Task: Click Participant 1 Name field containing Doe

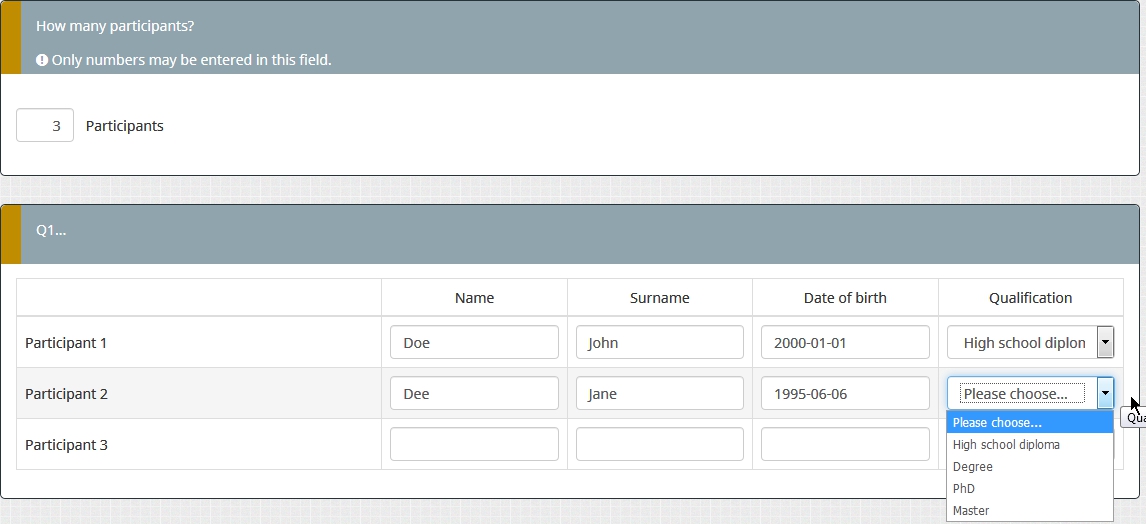Action: coord(474,342)
